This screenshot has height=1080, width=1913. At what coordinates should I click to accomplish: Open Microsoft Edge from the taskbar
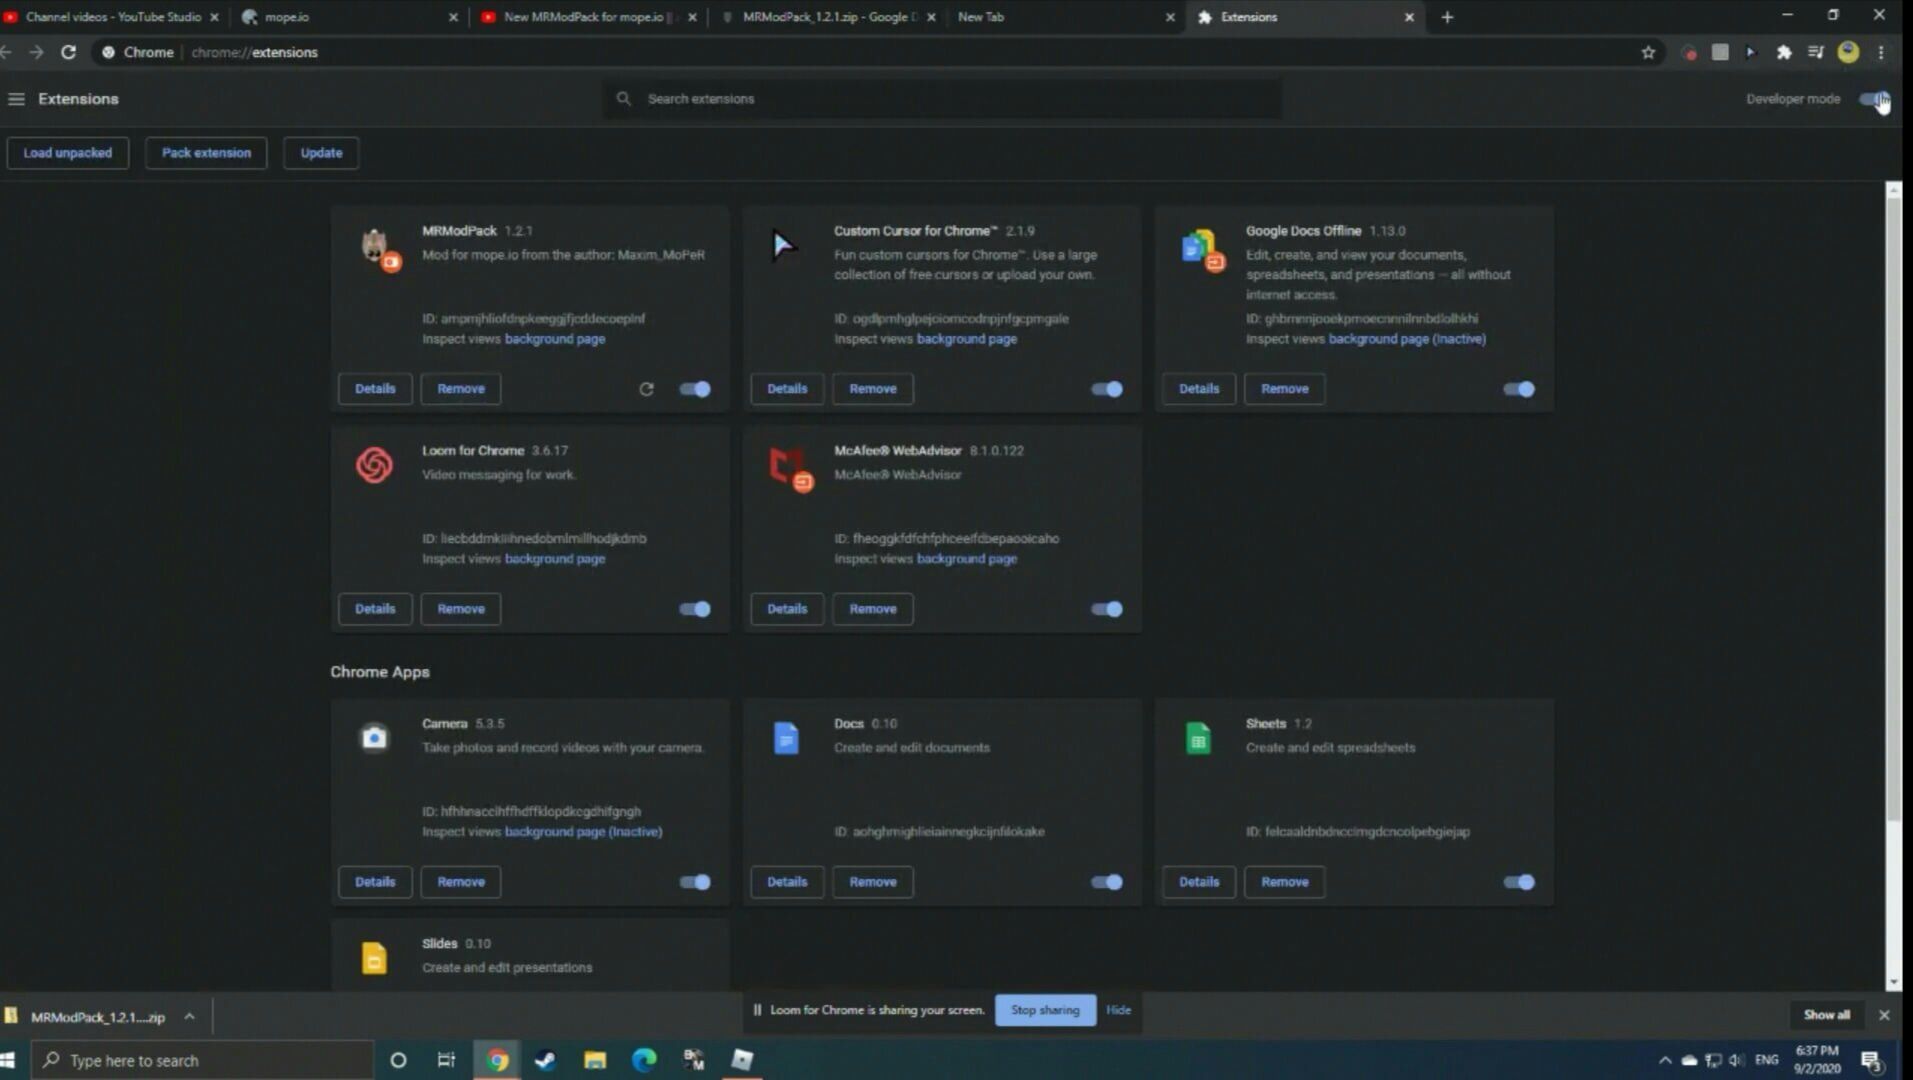point(644,1060)
